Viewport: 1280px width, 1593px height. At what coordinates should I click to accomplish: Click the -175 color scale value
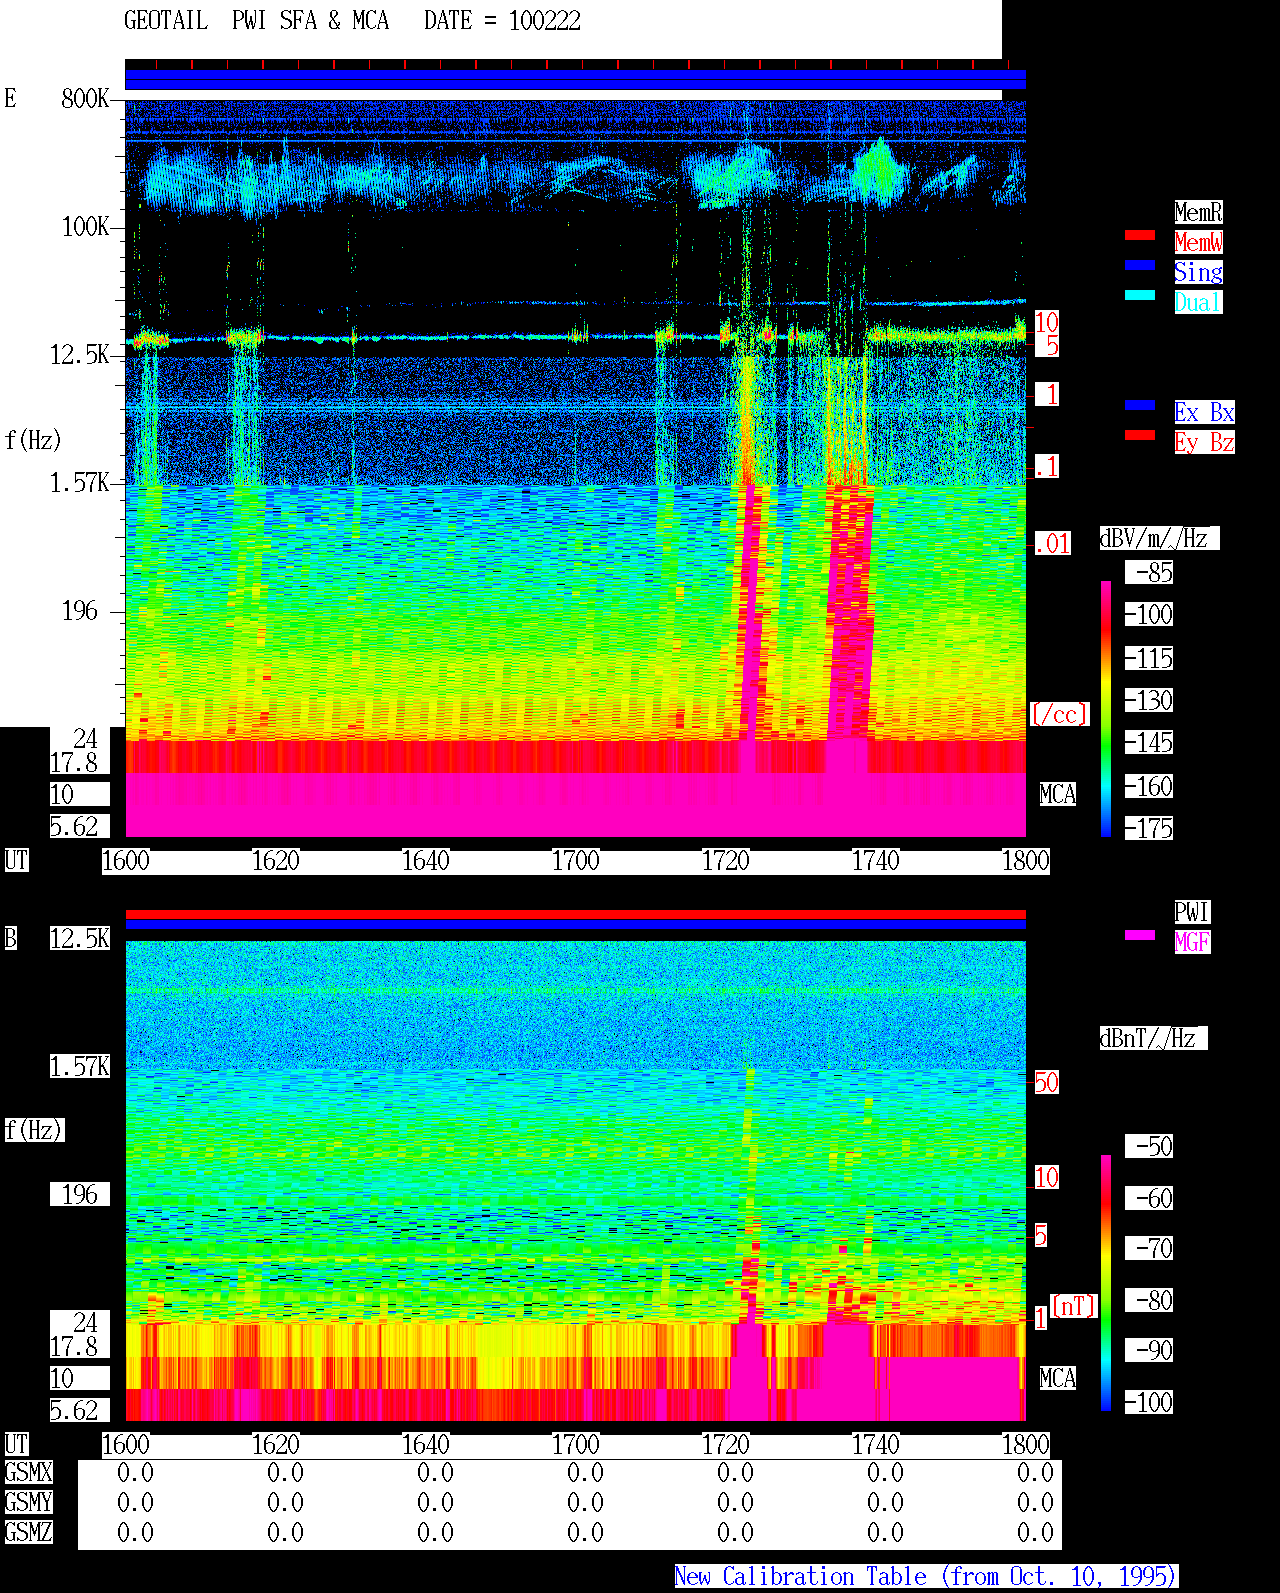(1149, 828)
